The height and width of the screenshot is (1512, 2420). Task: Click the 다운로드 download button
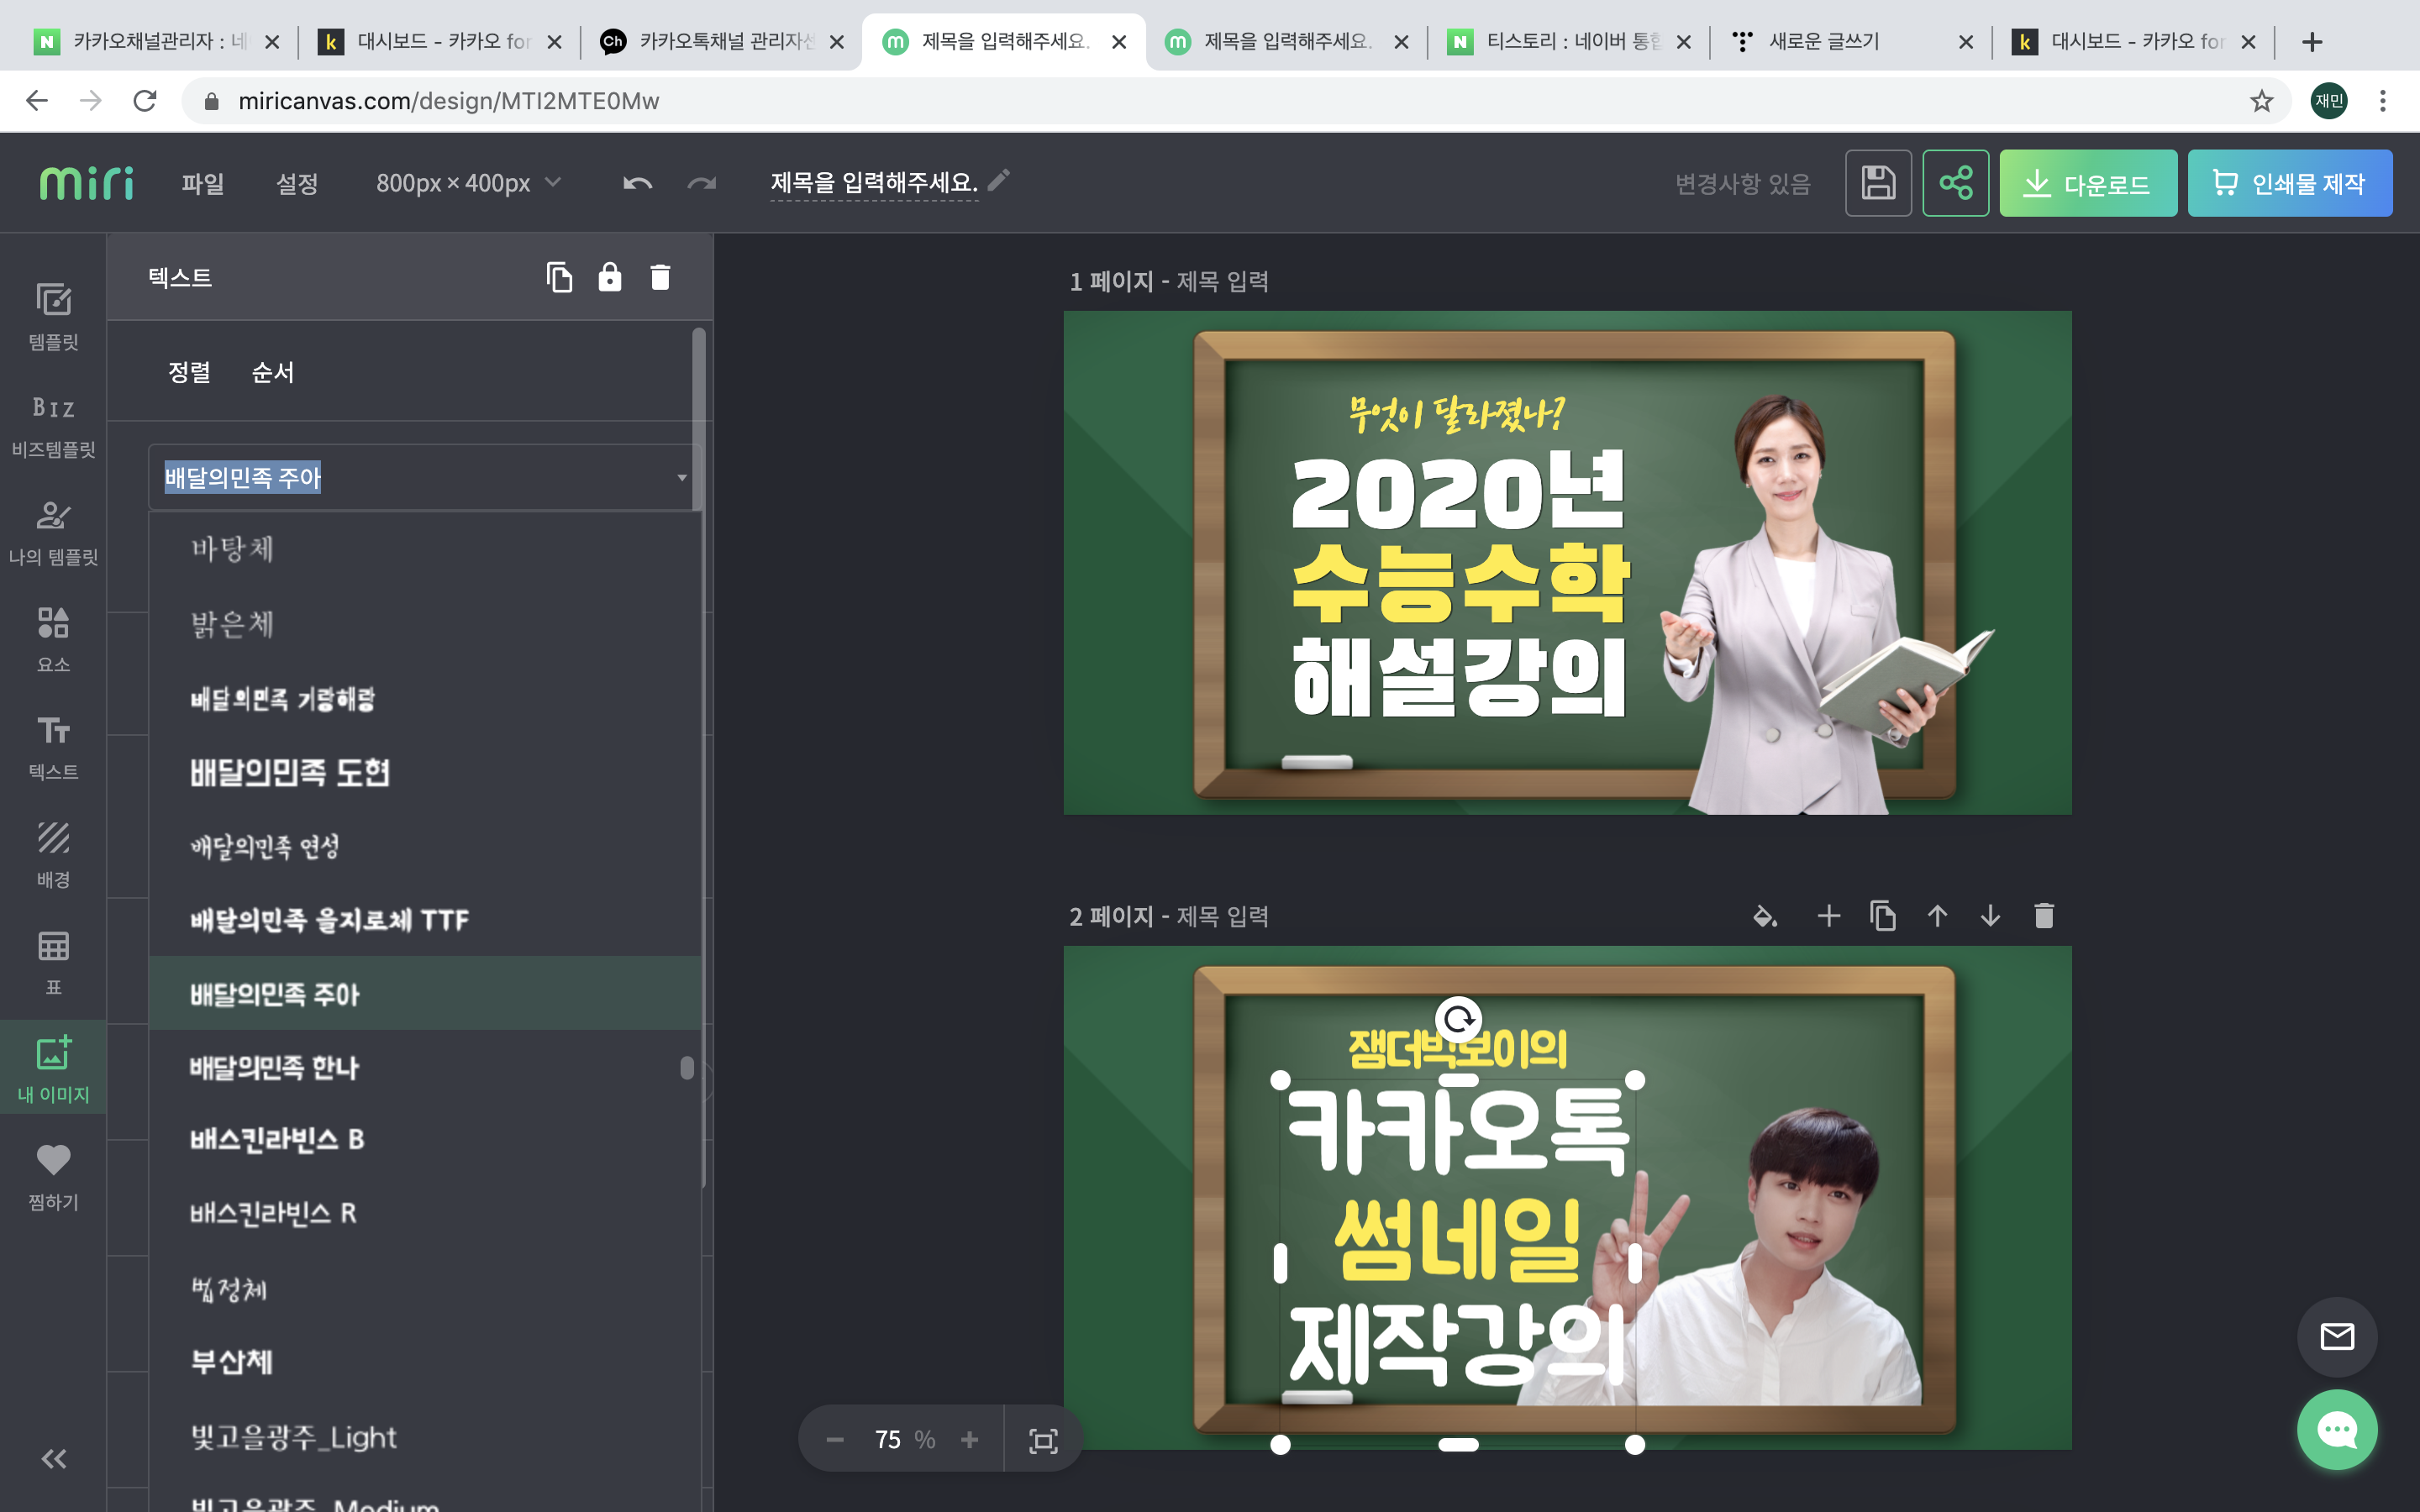coord(2087,183)
